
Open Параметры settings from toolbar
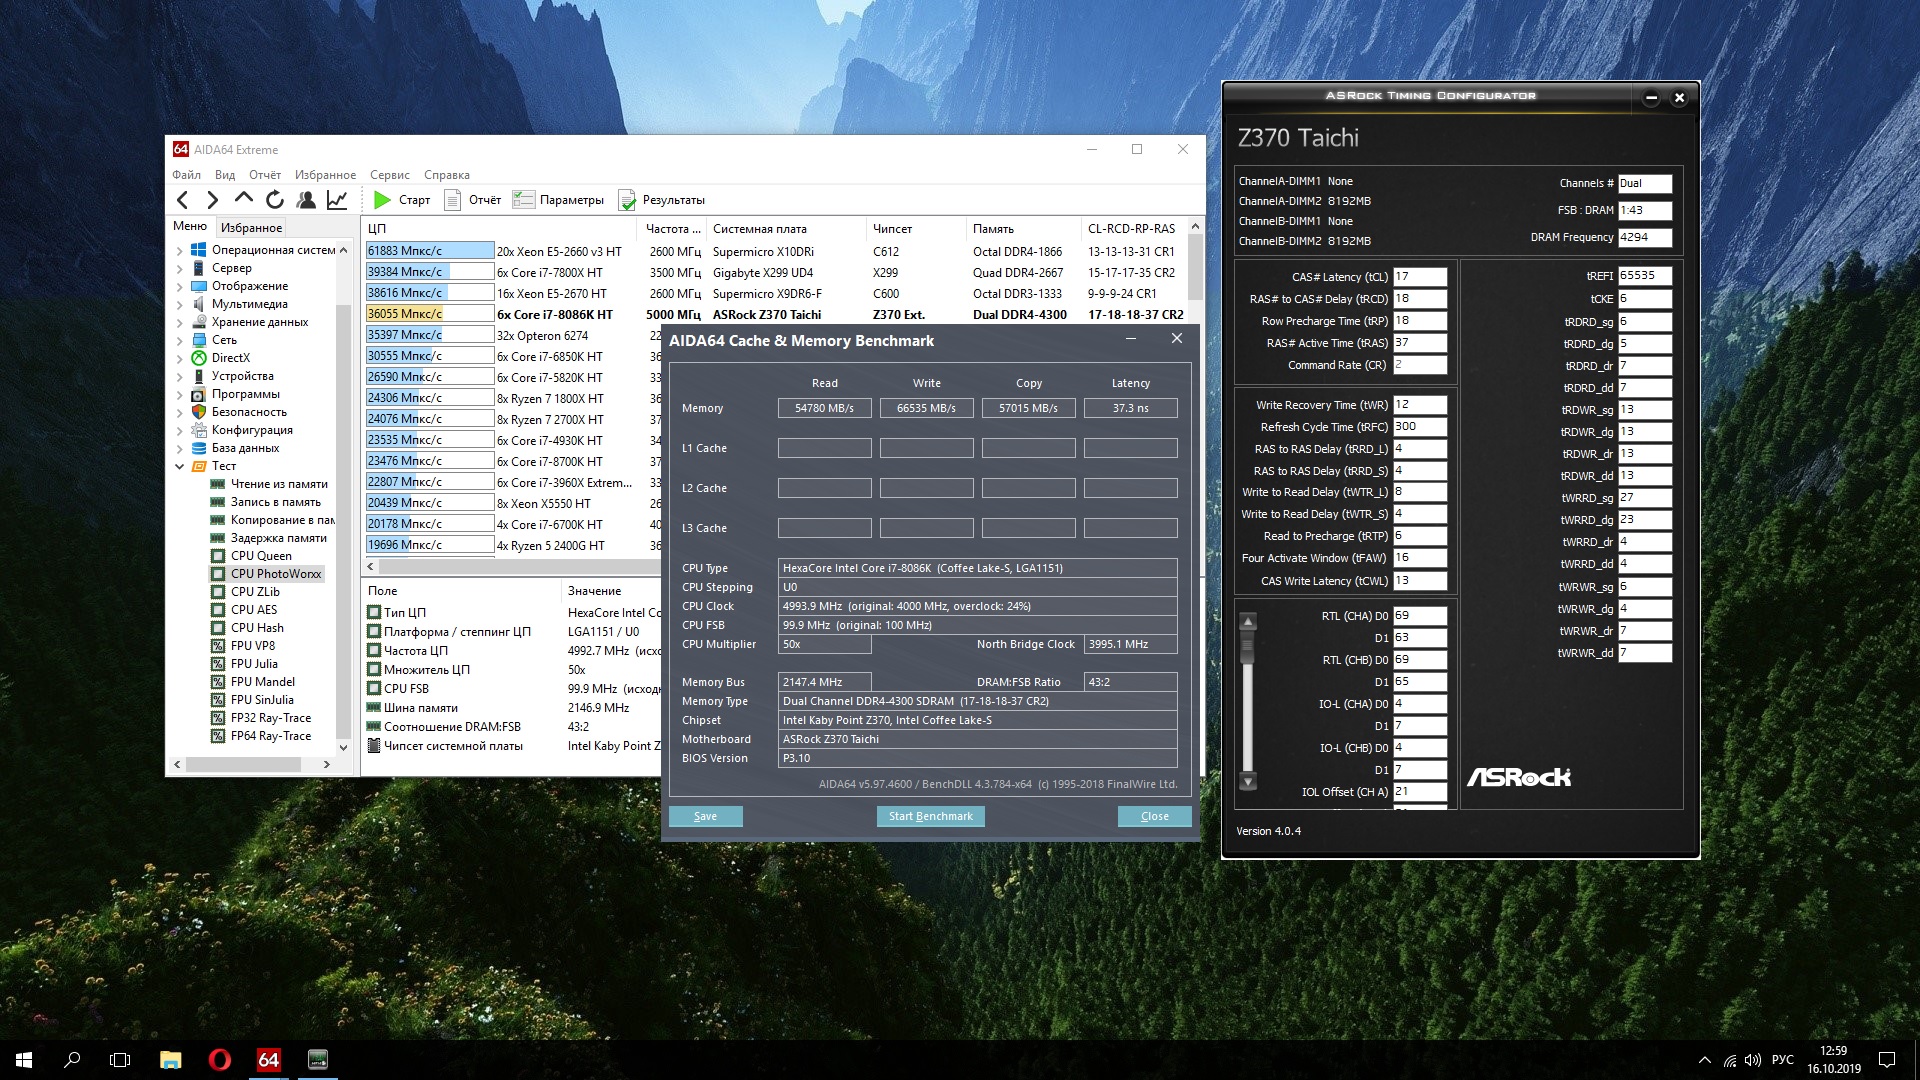click(x=523, y=200)
